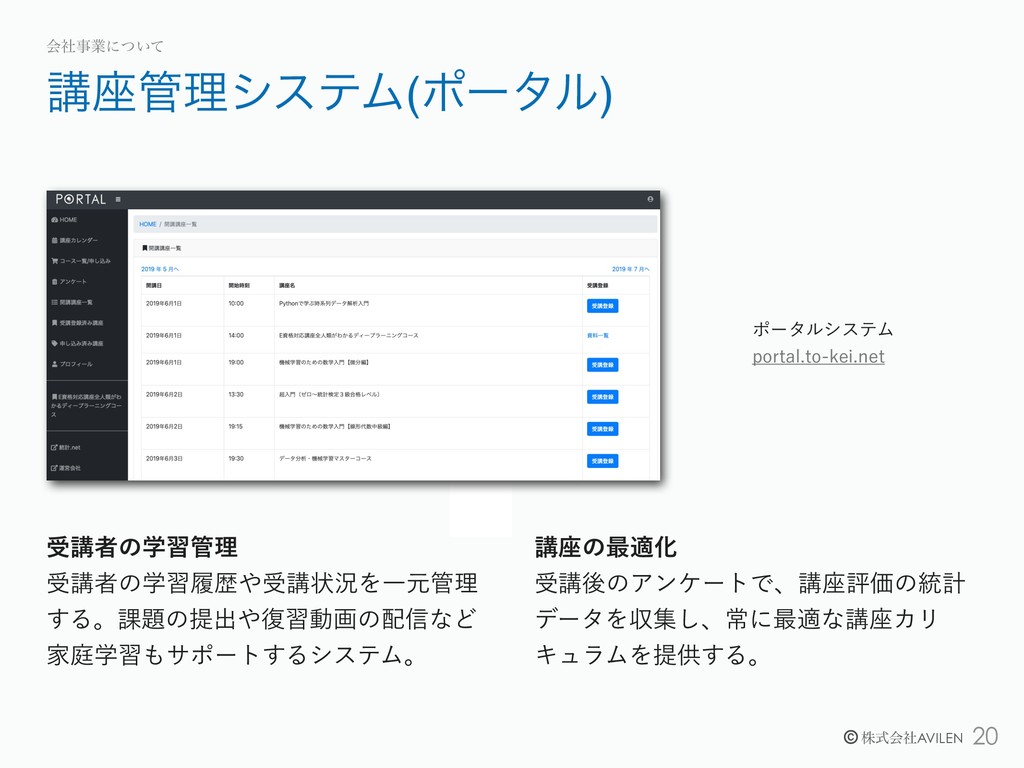
Task: Open the user account icon in the top bar
Action: click(650, 199)
